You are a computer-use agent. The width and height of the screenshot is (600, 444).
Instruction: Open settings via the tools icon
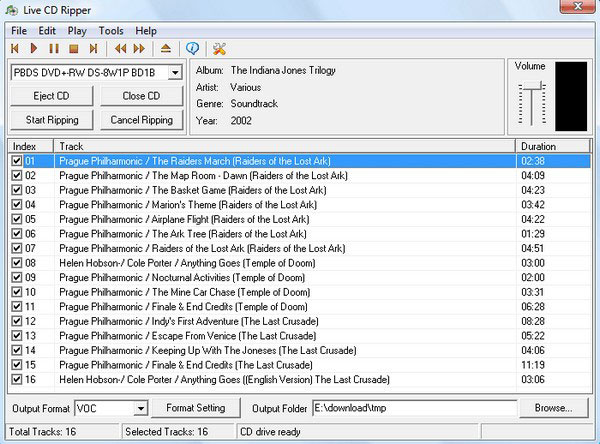[x=220, y=48]
